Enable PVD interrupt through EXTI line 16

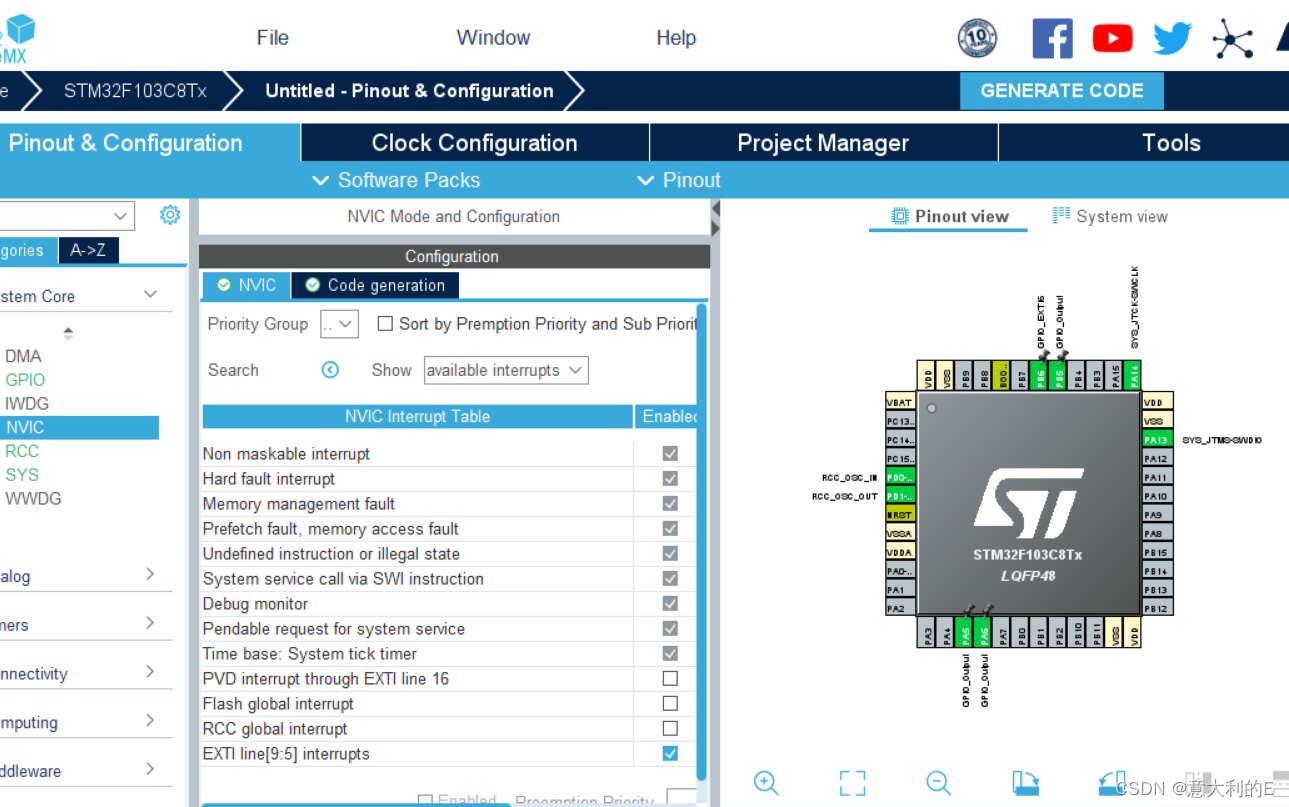670,678
